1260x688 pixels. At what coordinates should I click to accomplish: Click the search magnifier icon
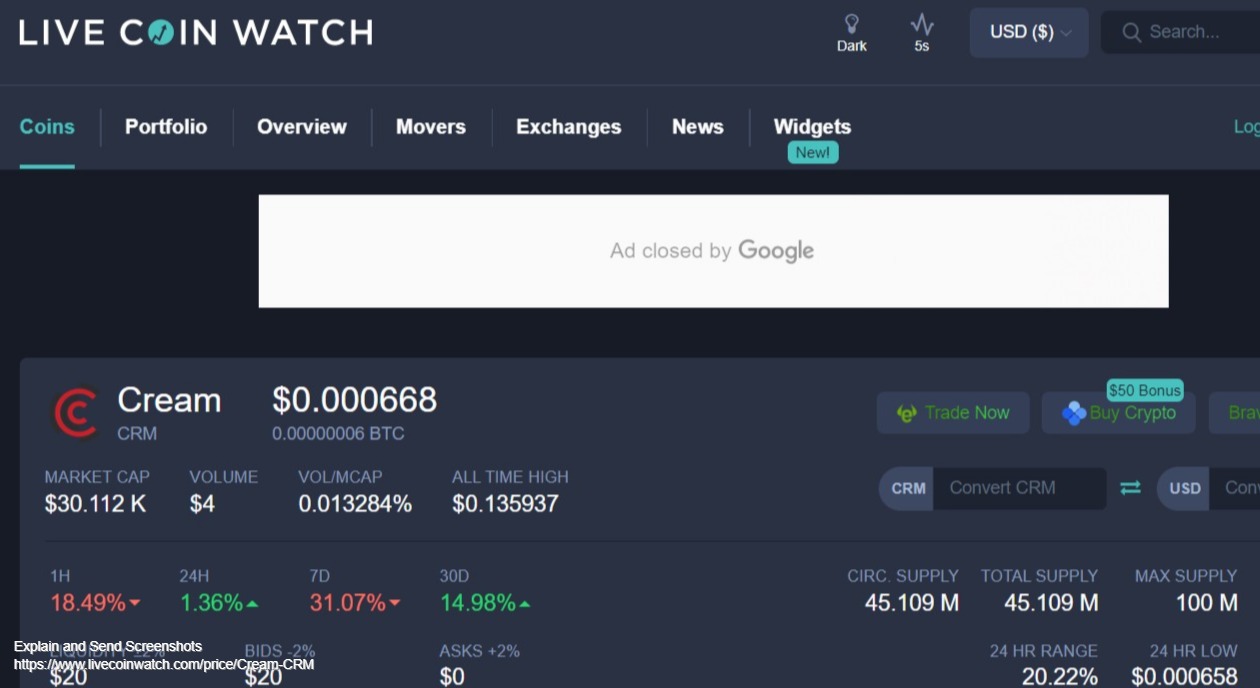tap(1132, 32)
